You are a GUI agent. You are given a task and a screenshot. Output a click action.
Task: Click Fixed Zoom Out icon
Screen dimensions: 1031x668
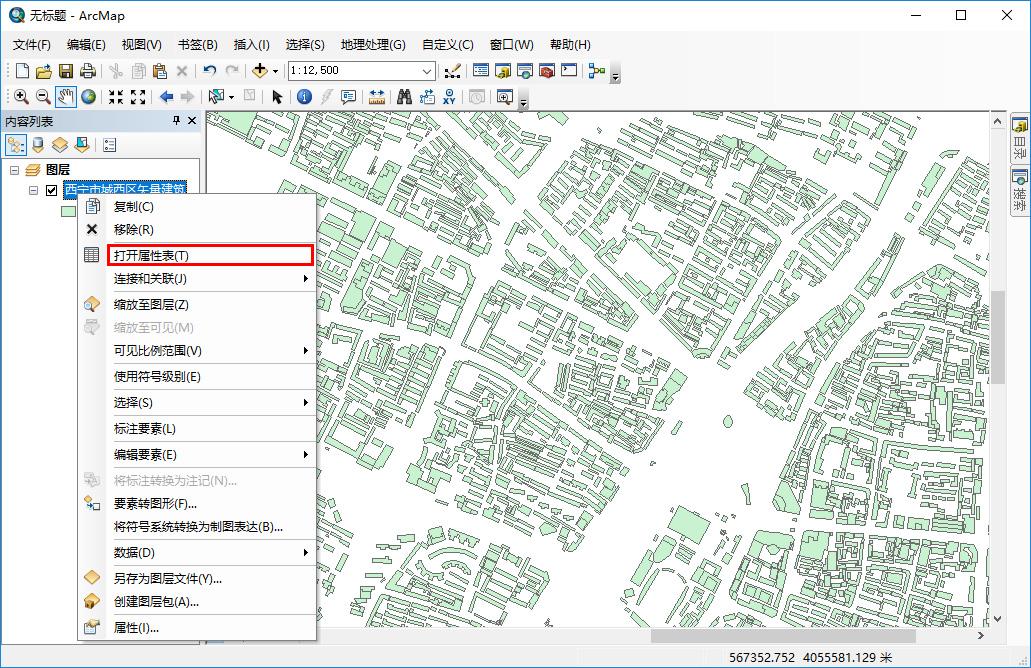coord(137,97)
